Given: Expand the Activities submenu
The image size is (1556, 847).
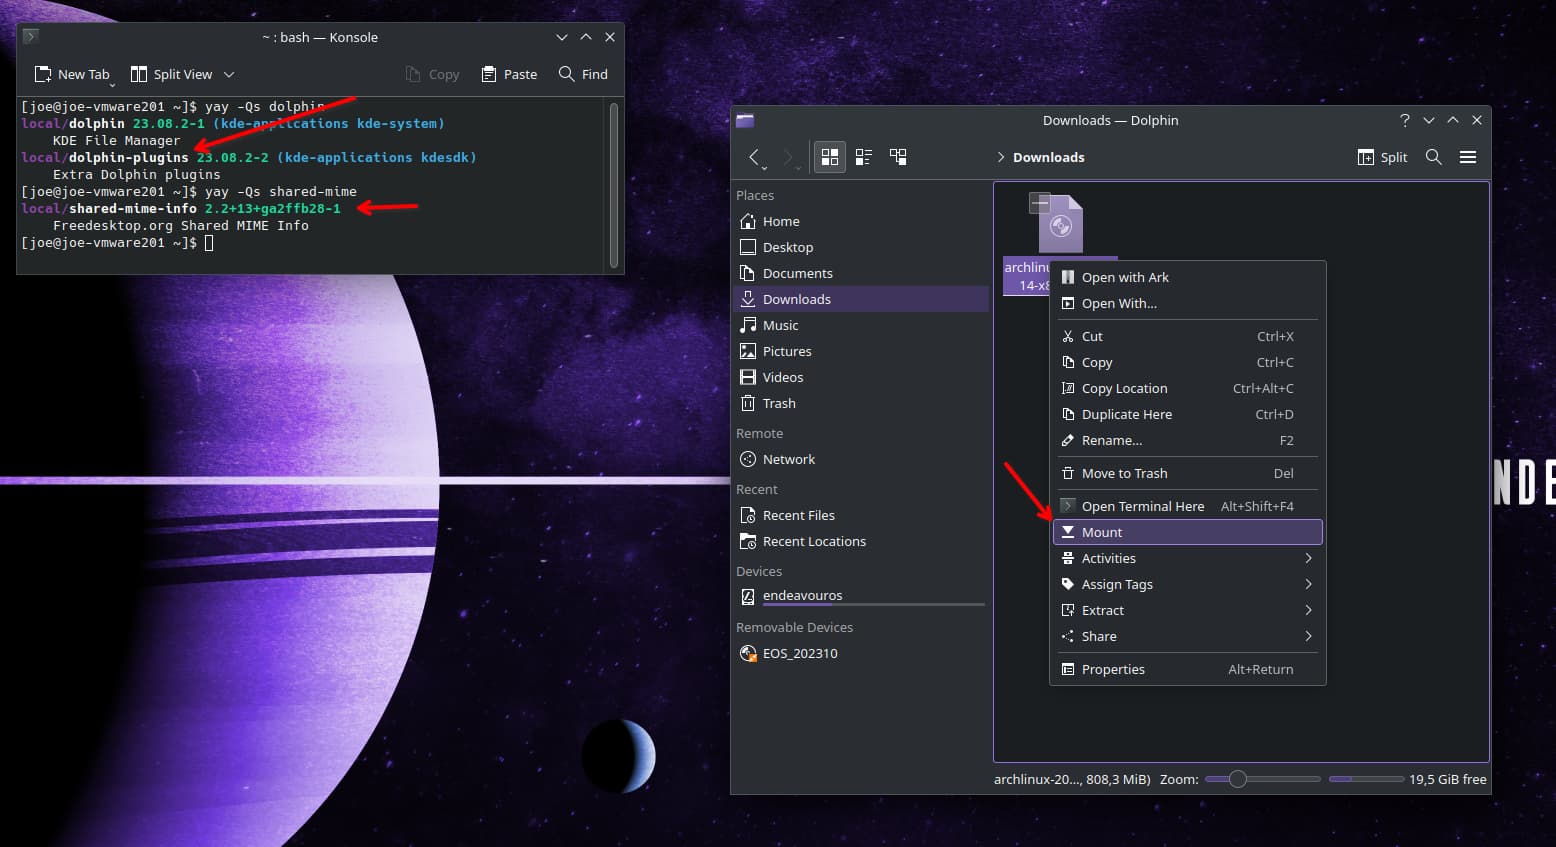Looking at the screenshot, I should pyautogui.click(x=1188, y=558).
